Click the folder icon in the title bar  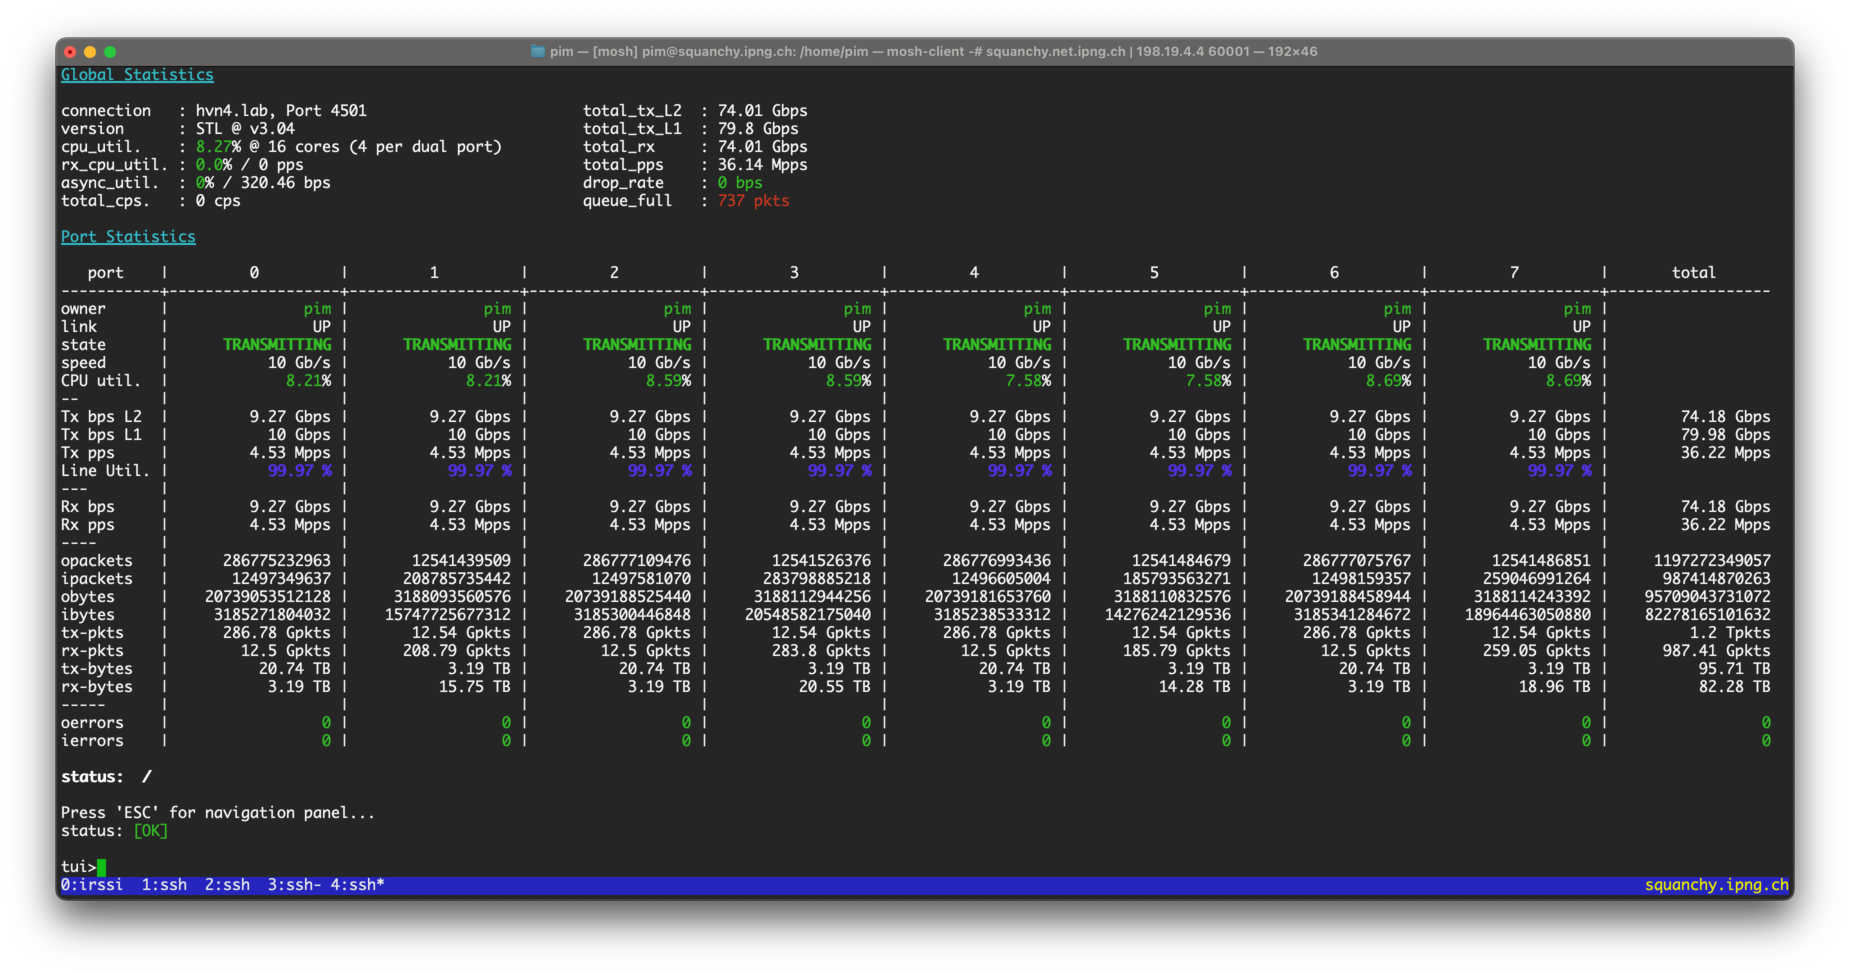537,52
